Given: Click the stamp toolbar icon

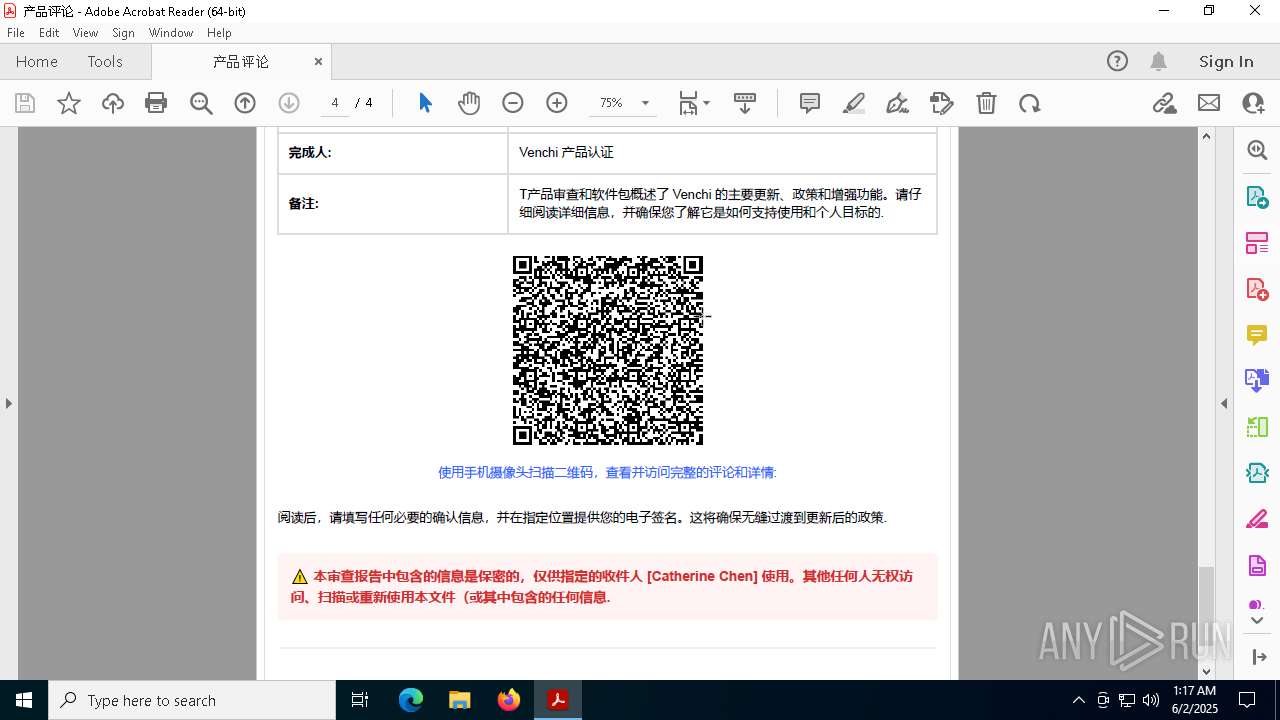Looking at the screenshot, I should [x=942, y=103].
